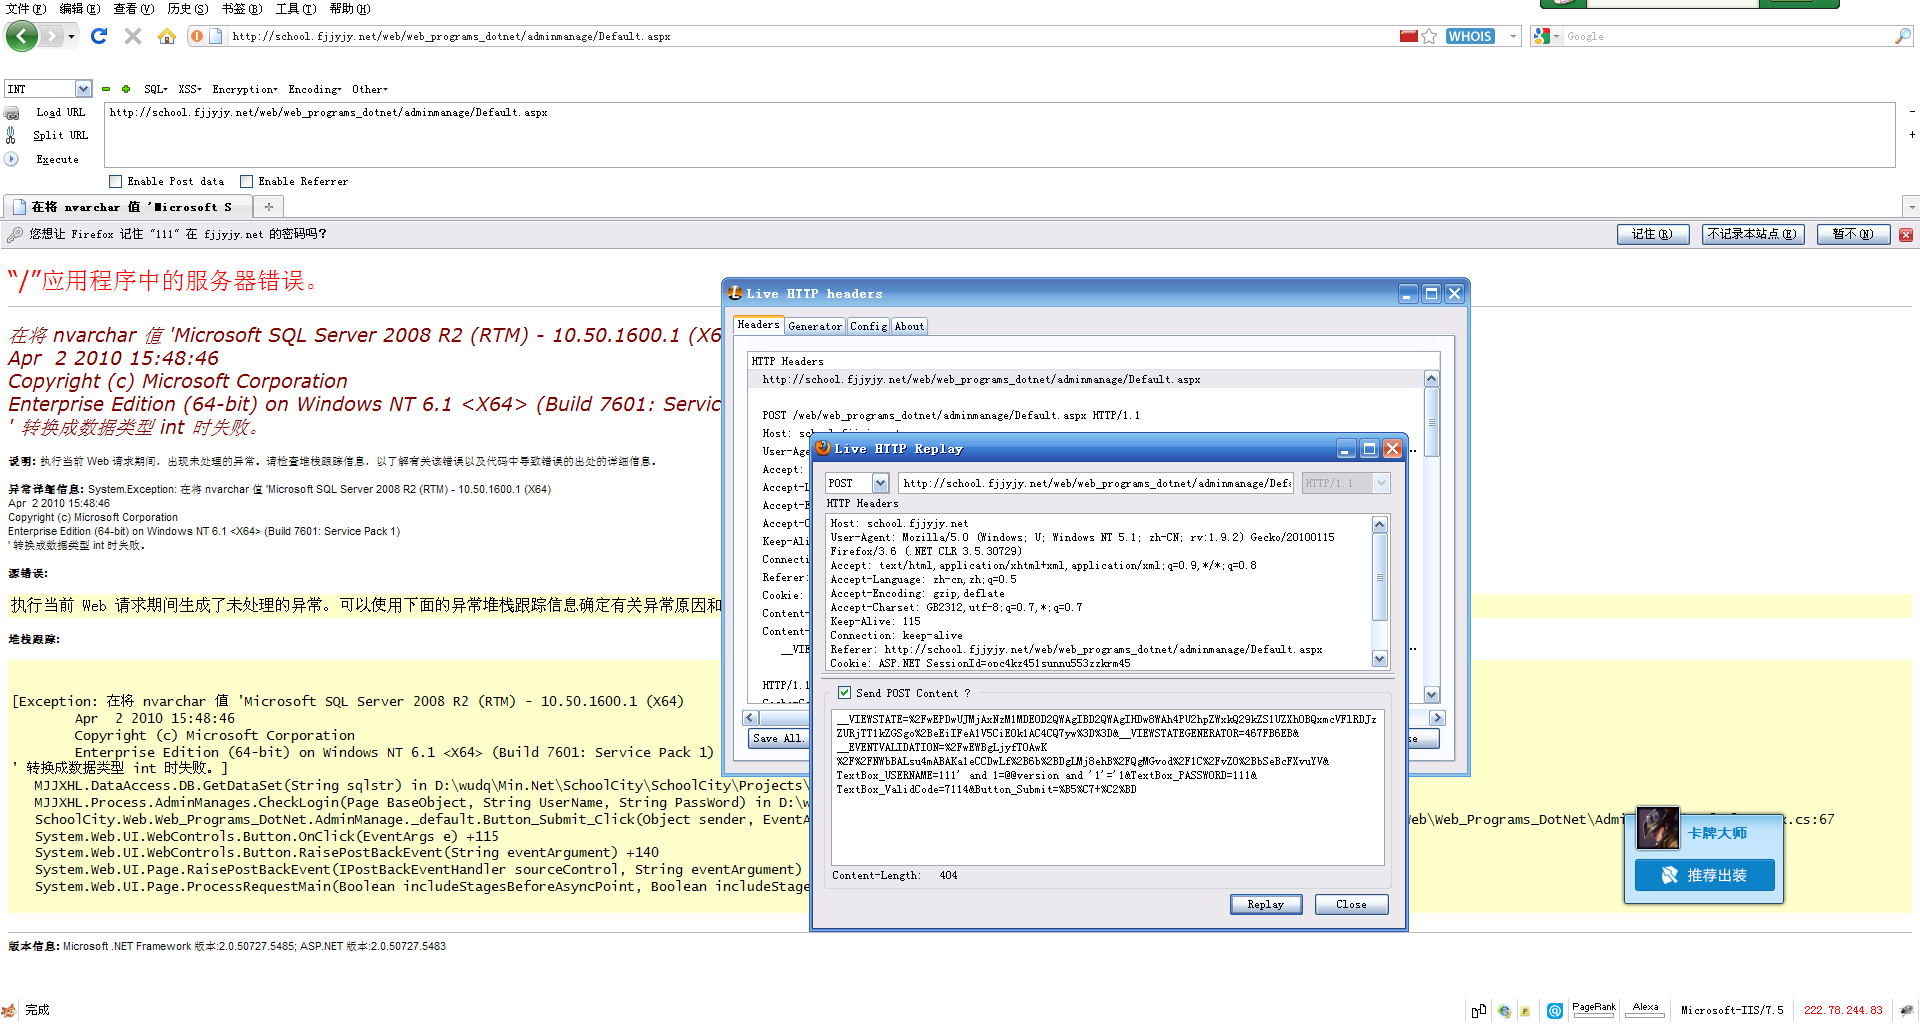Open the 文件(F) menu

click(x=25, y=8)
